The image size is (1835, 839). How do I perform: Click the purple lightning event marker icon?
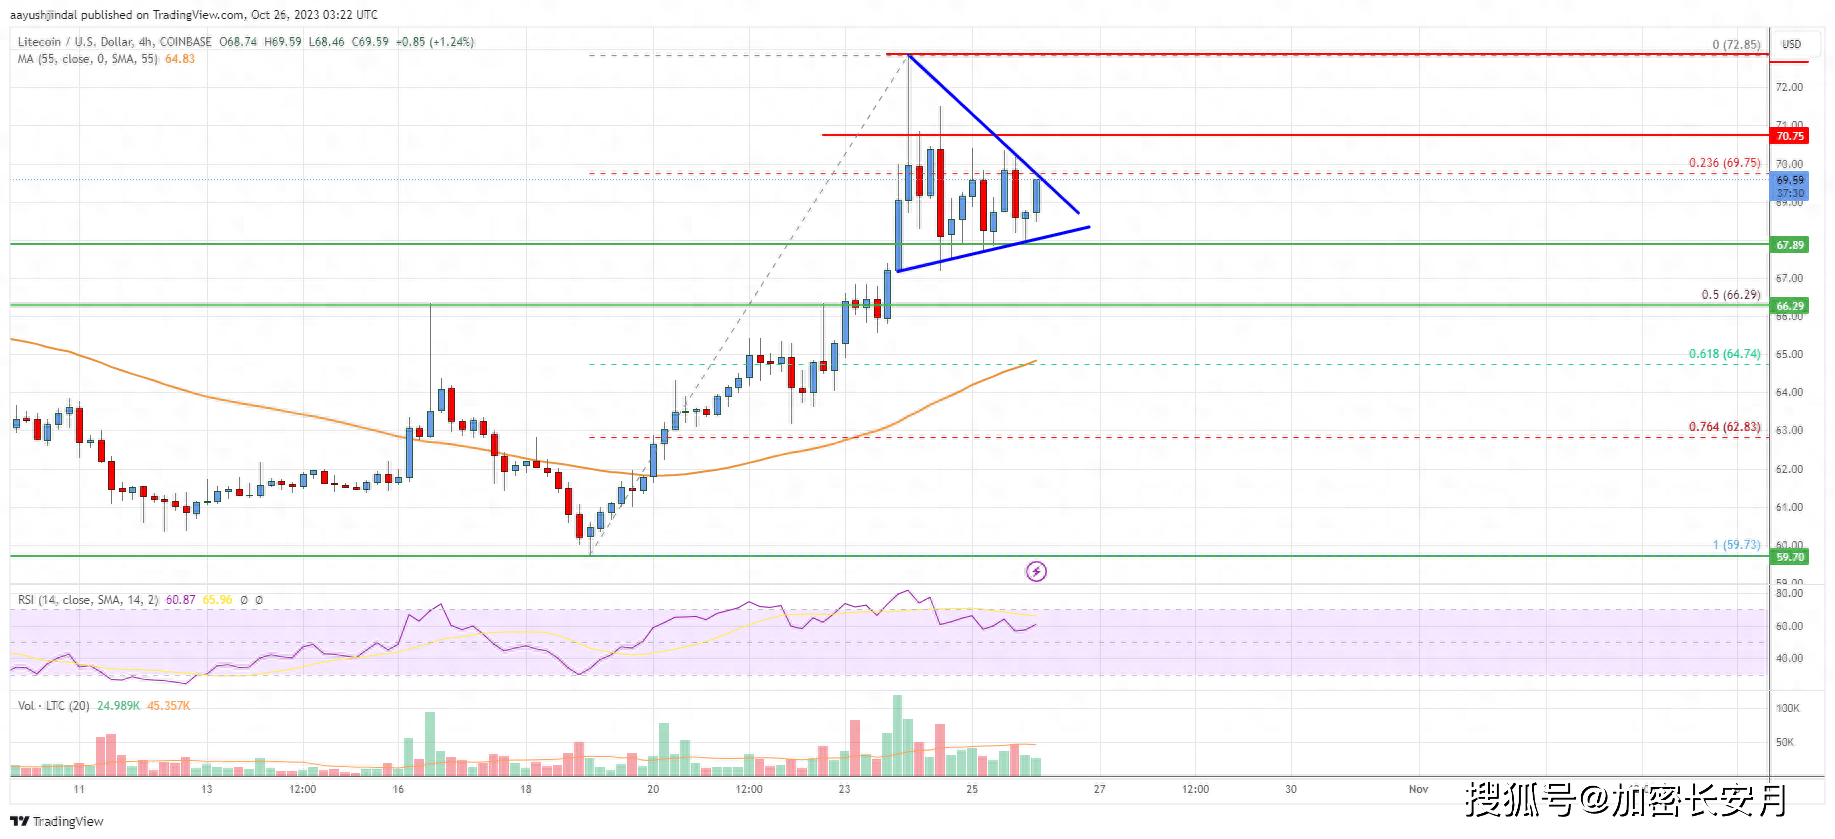tap(1036, 571)
